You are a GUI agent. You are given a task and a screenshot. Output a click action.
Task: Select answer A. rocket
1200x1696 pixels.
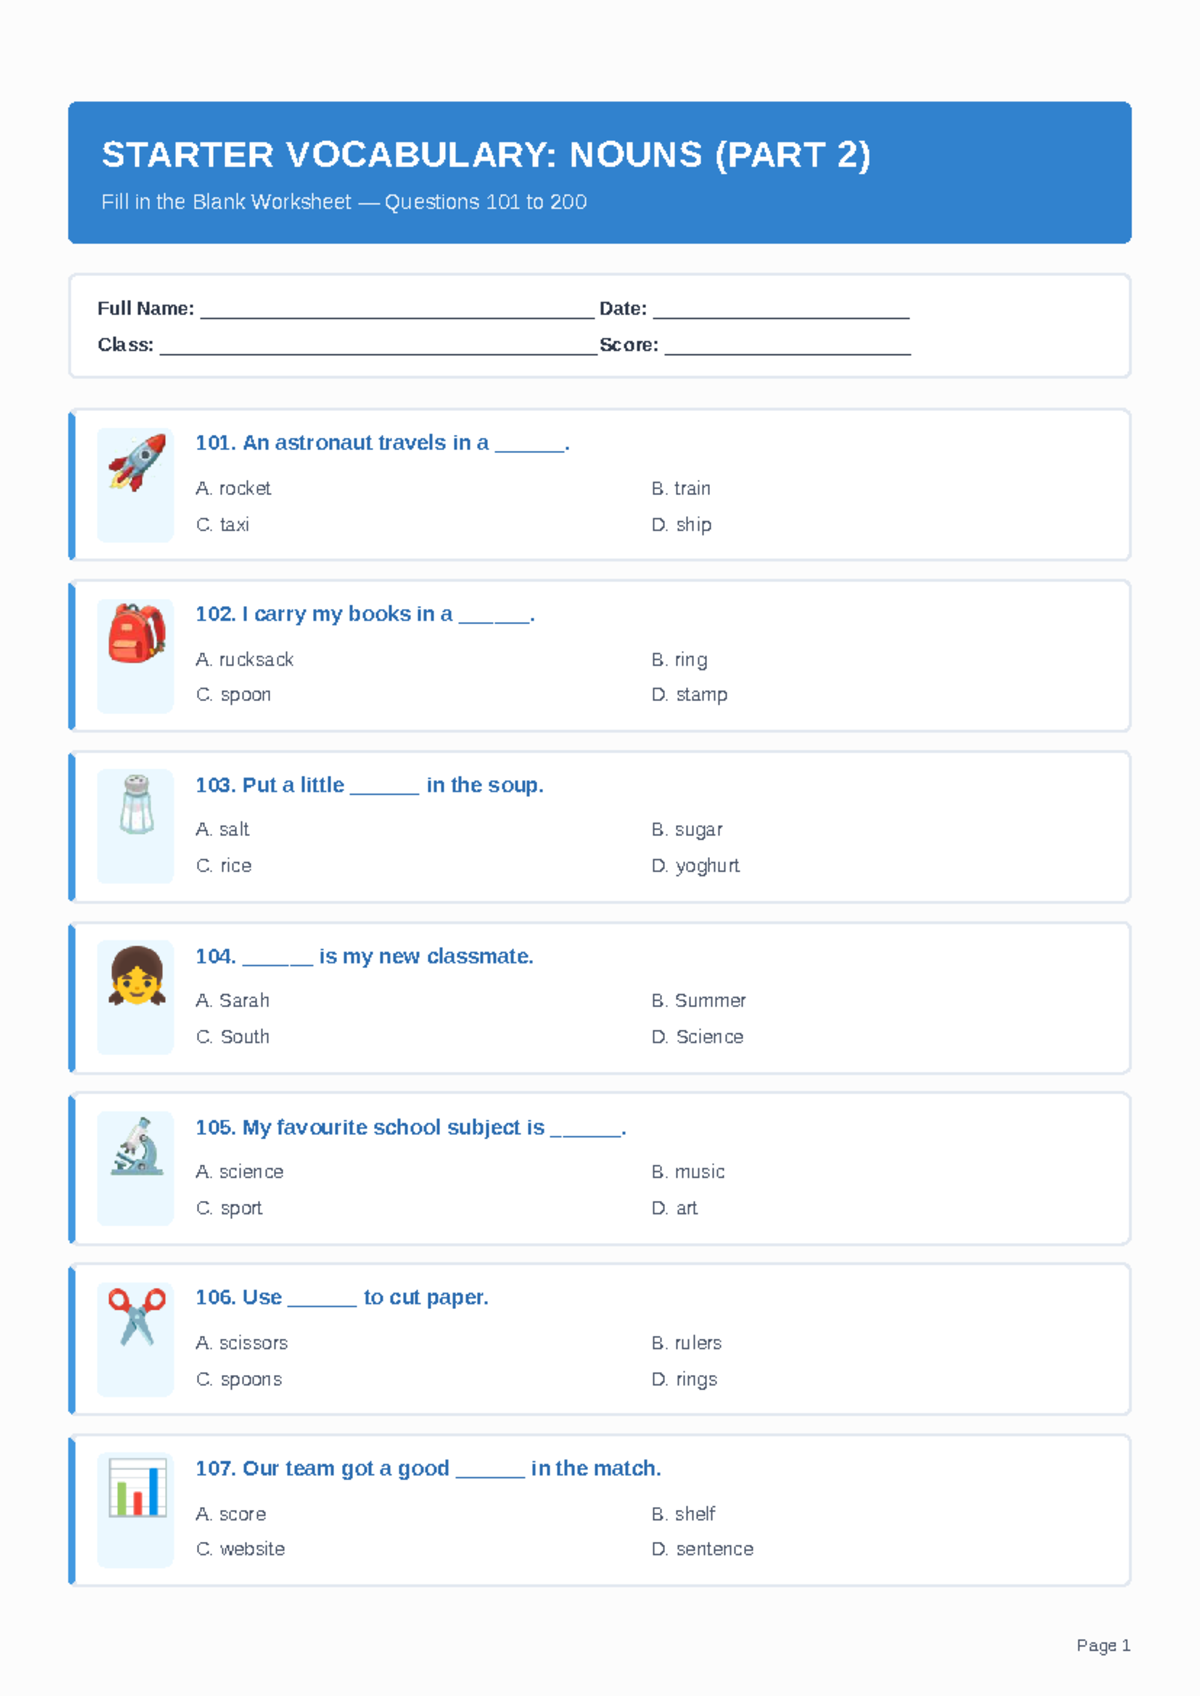[233, 488]
